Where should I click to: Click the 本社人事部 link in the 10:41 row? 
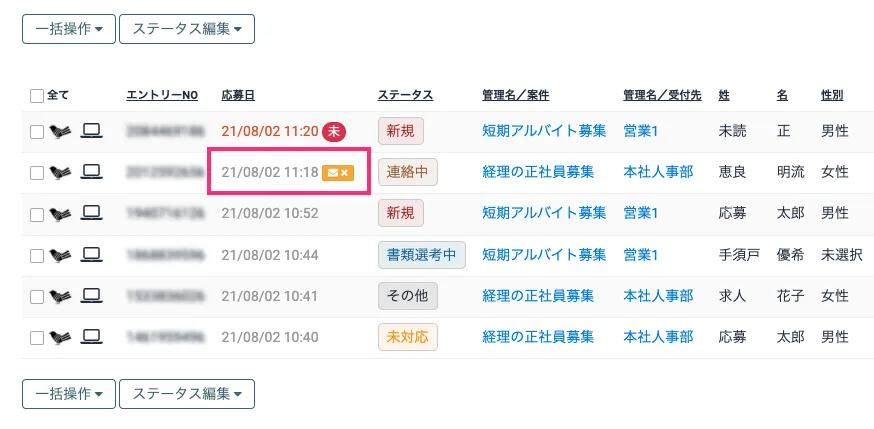click(x=658, y=296)
